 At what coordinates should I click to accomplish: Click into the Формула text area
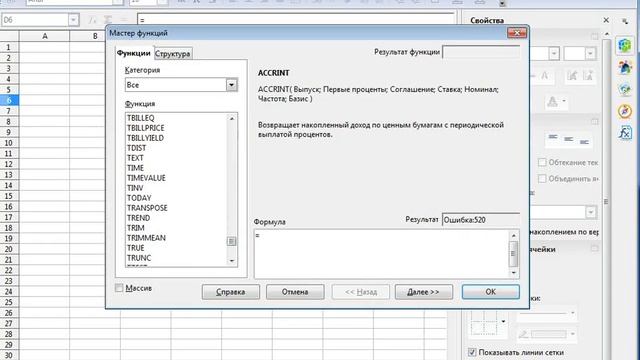[x=381, y=253]
